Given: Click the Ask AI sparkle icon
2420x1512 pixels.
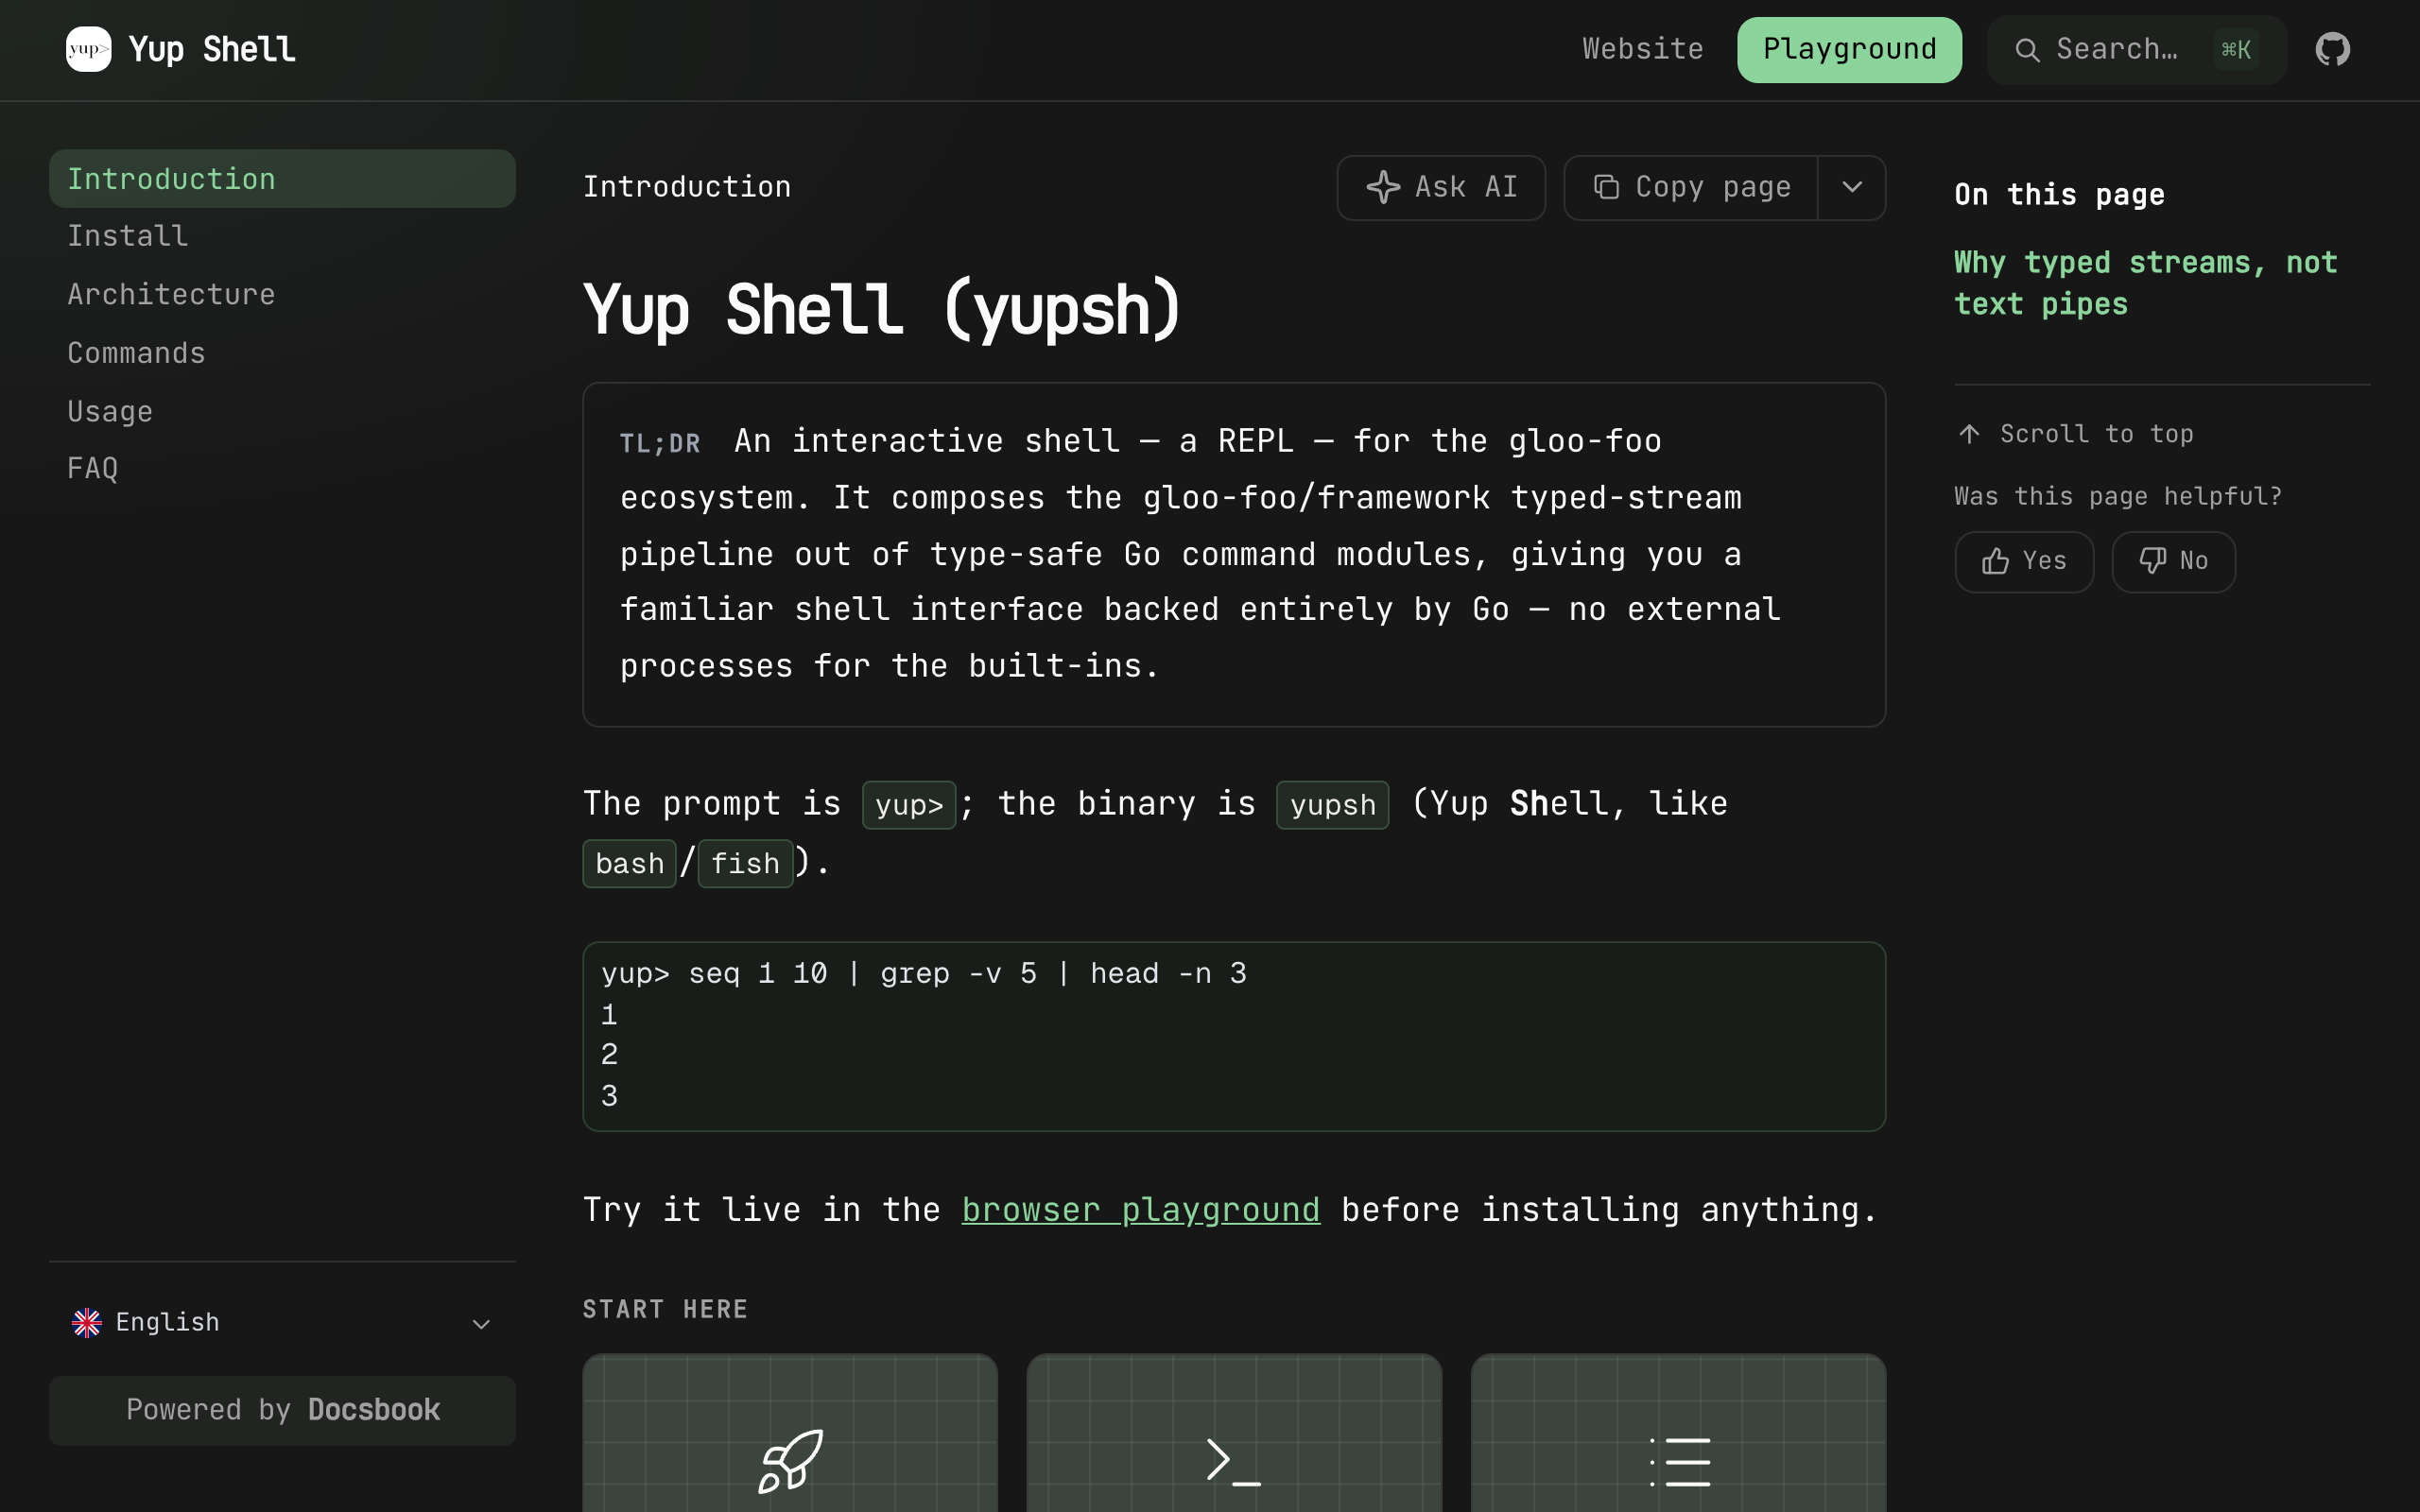Looking at the screenshot, I should [x=1383, y=187].
